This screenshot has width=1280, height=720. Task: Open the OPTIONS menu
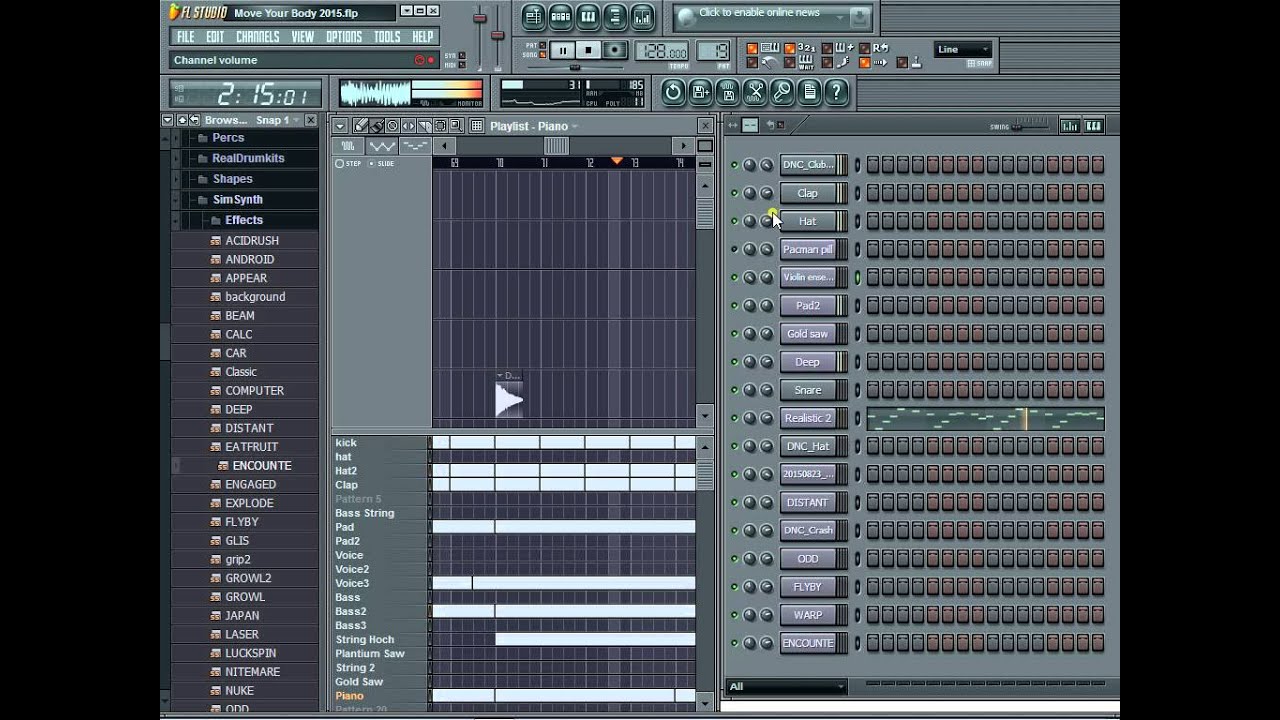(x=344, y=37)
